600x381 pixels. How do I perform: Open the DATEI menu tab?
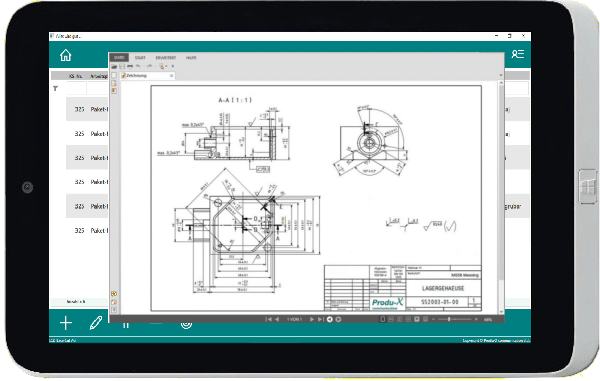(x=119, y=57)
